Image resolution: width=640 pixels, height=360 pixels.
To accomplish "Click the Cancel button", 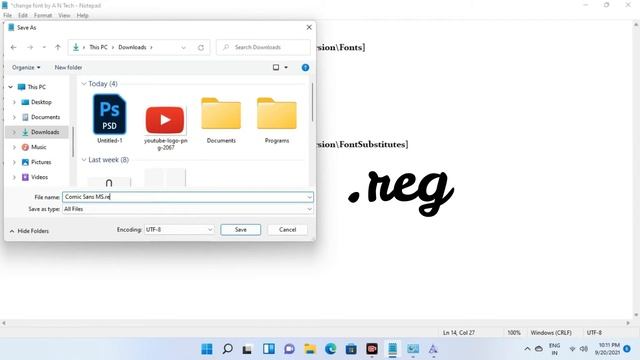I will tap(287, 230).
